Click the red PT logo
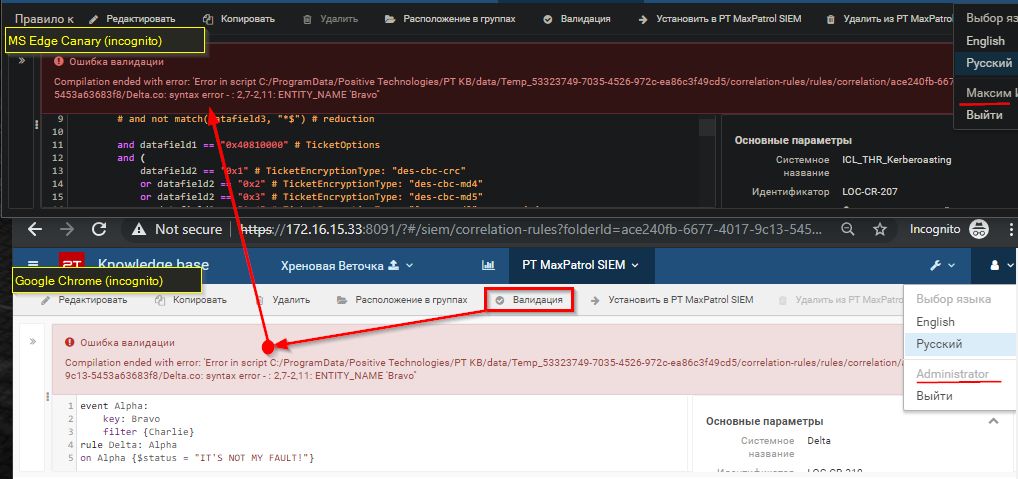The height and width of the screenshot is (479, 1018). coord(71,261)
